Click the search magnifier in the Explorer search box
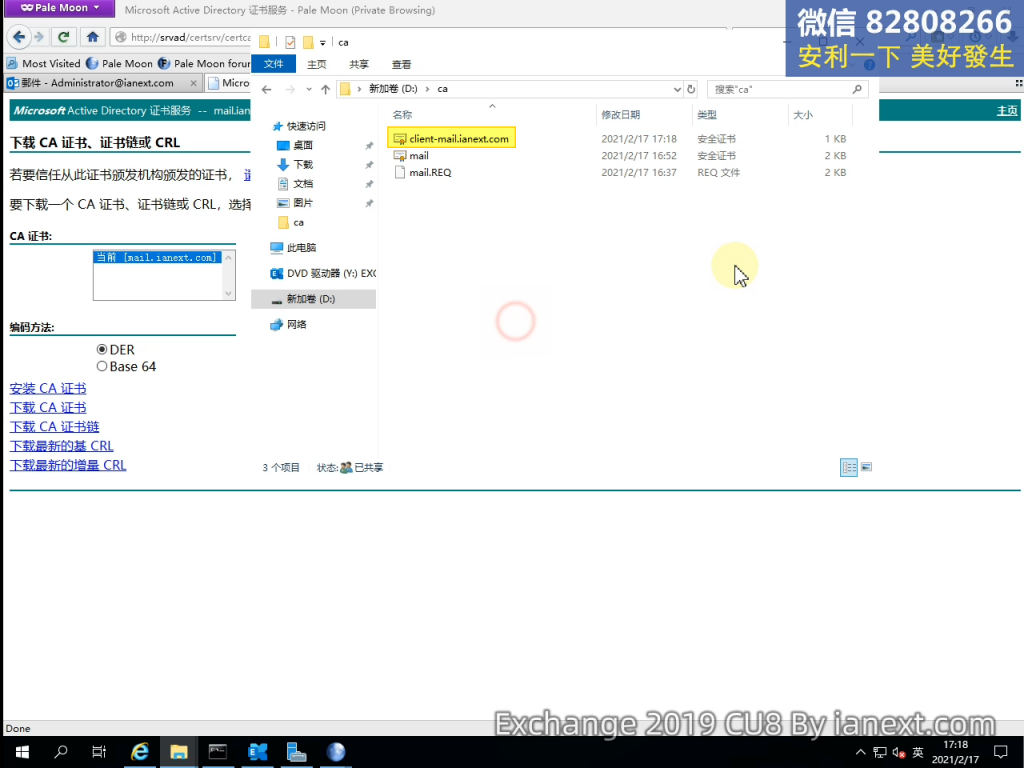 pos(857,89)
